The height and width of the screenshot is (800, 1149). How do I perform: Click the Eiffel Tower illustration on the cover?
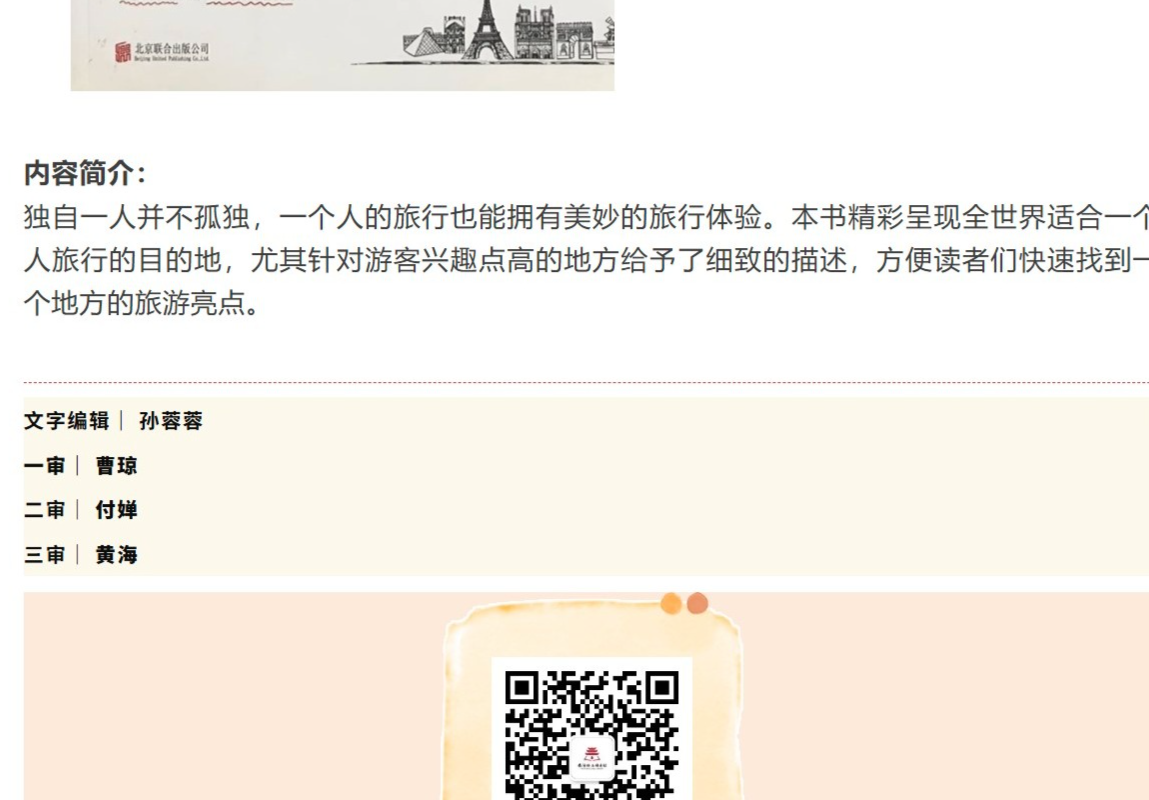click(x=487, y=29)
